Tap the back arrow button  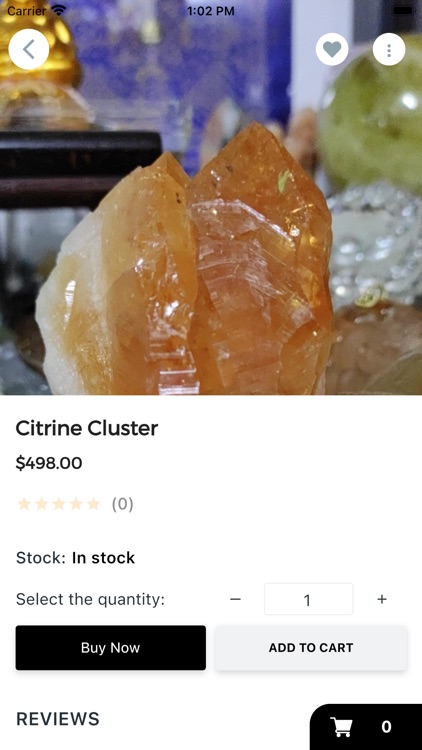tap(29, 49)
